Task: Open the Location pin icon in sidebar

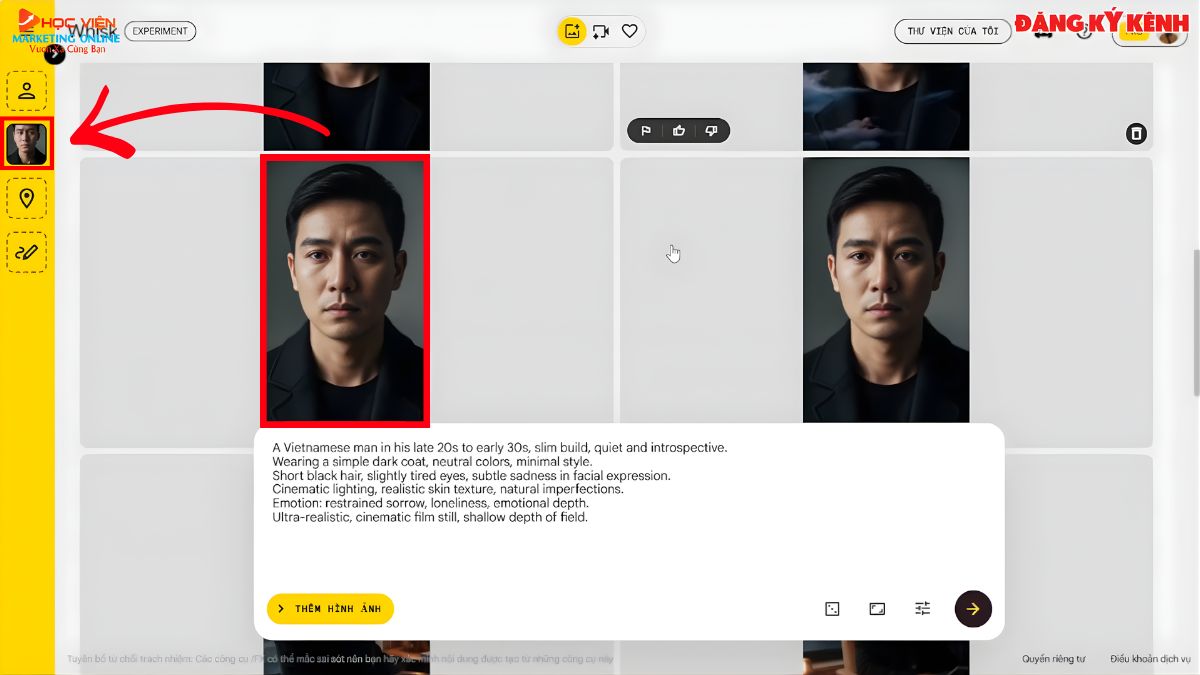Action: (27, 198)
